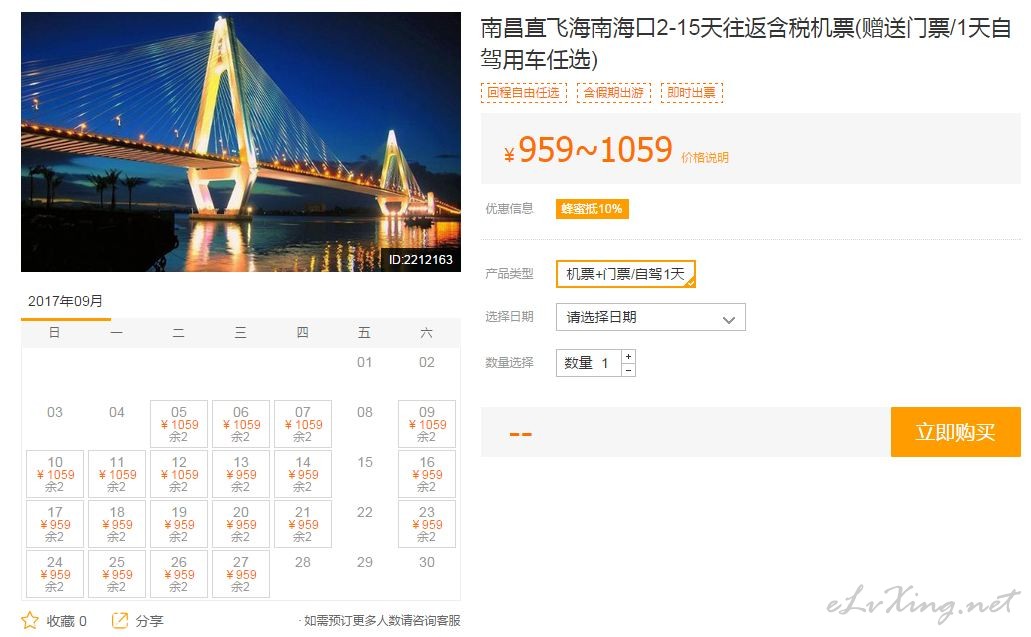This screenshot has width=1031, height=637.
Task: Click the 含假期出游 tag
Action: (613, 93)
